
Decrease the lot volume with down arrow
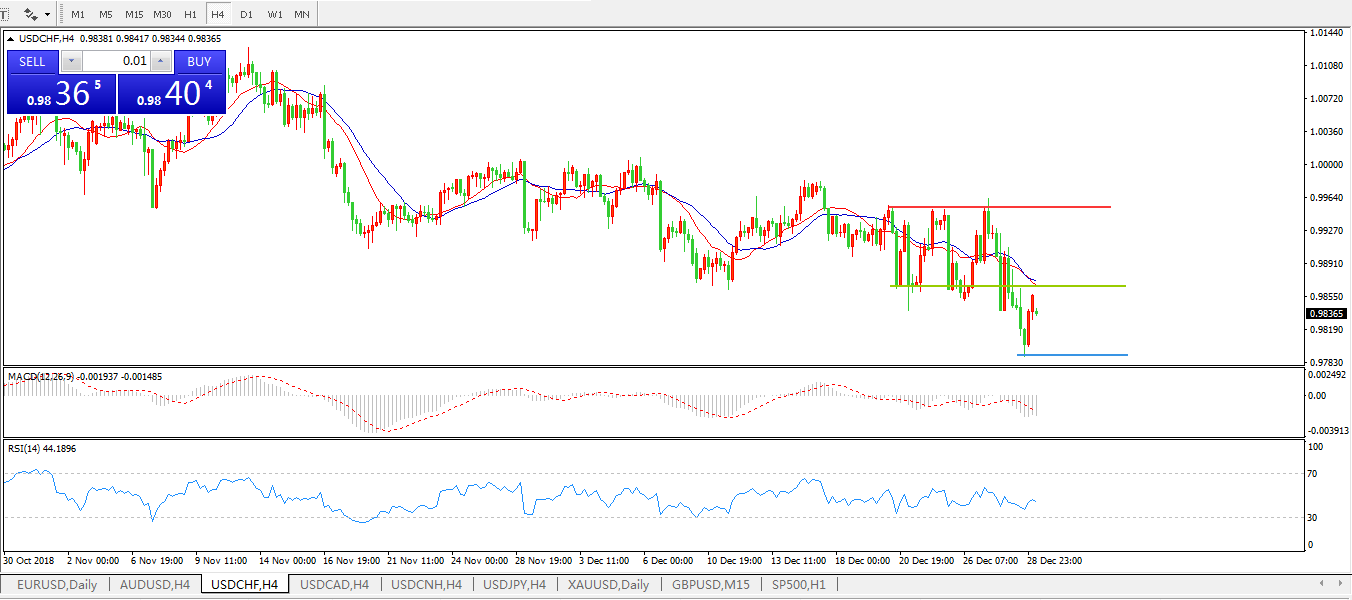pyautogui.click(x=71, y=61)
